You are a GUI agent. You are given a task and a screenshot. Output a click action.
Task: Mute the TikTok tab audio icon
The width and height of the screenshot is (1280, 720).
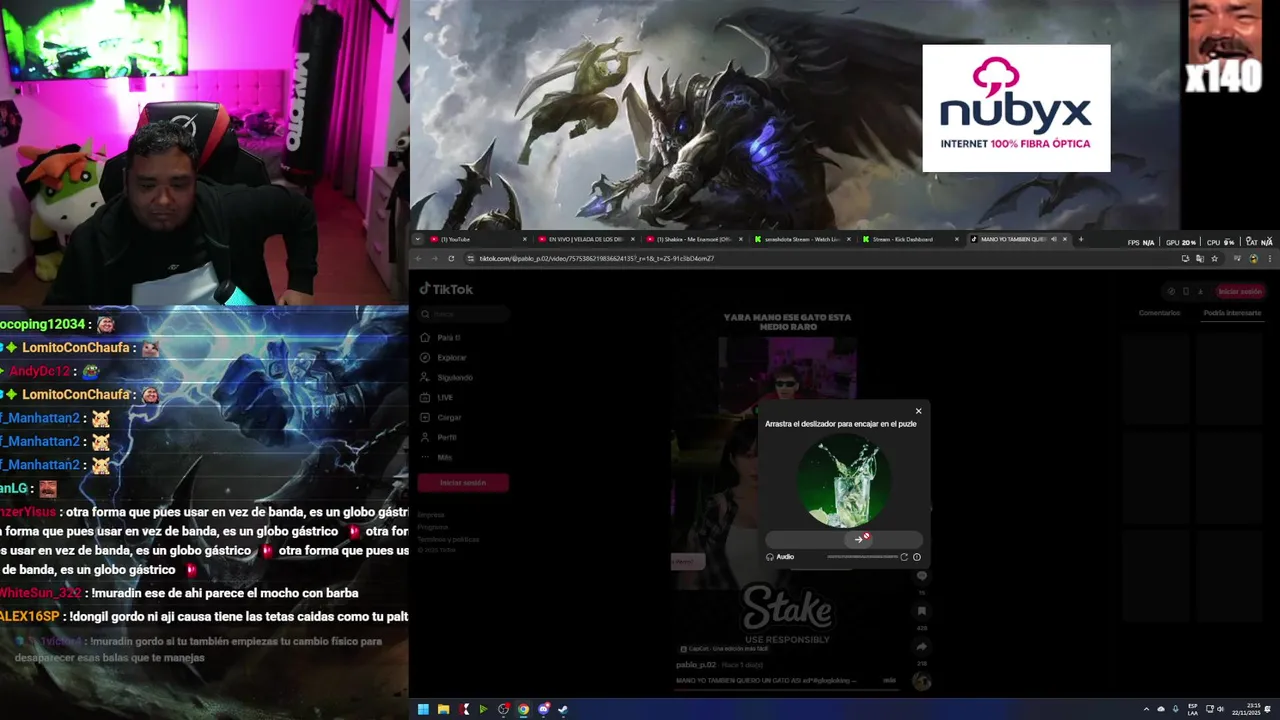pyautogui.click(x=1053, y=239)
